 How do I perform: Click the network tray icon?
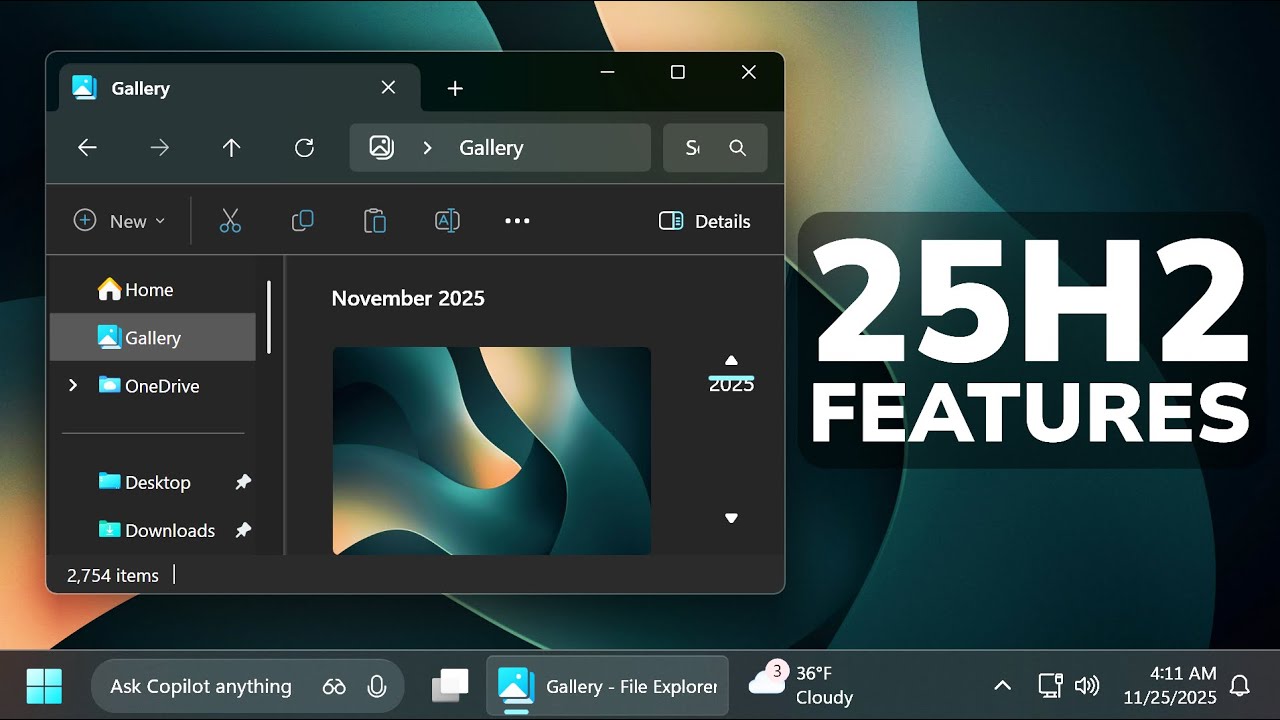pos(1050,686)
